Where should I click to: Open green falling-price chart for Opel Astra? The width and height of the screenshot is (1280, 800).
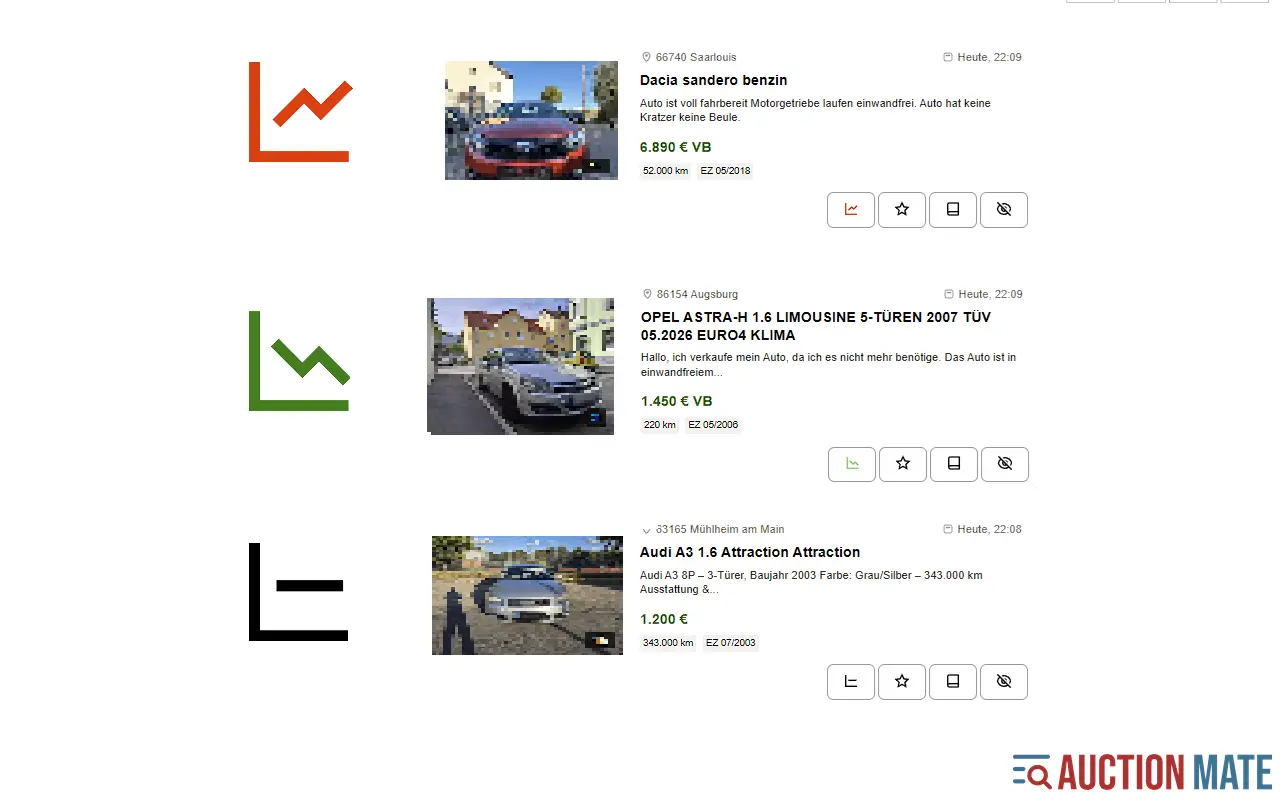click(x=852, y=464)
